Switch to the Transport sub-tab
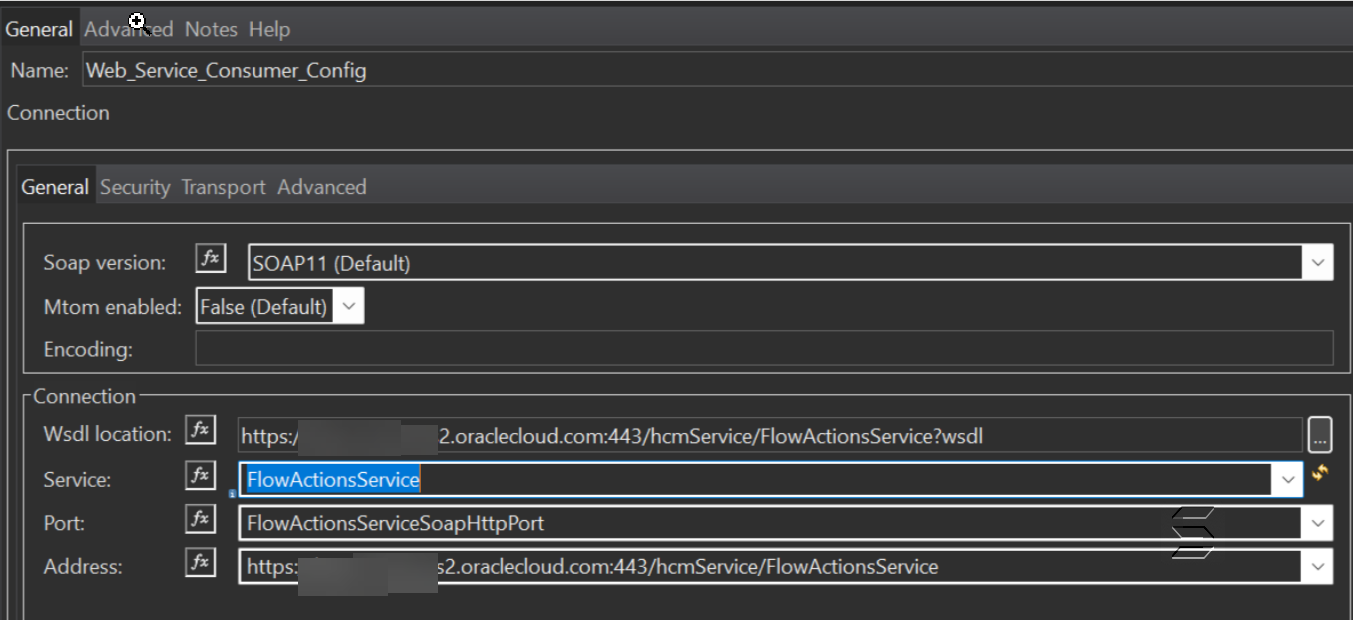Viewport: 1353px width, 620px height. click(x=224, y=187)
